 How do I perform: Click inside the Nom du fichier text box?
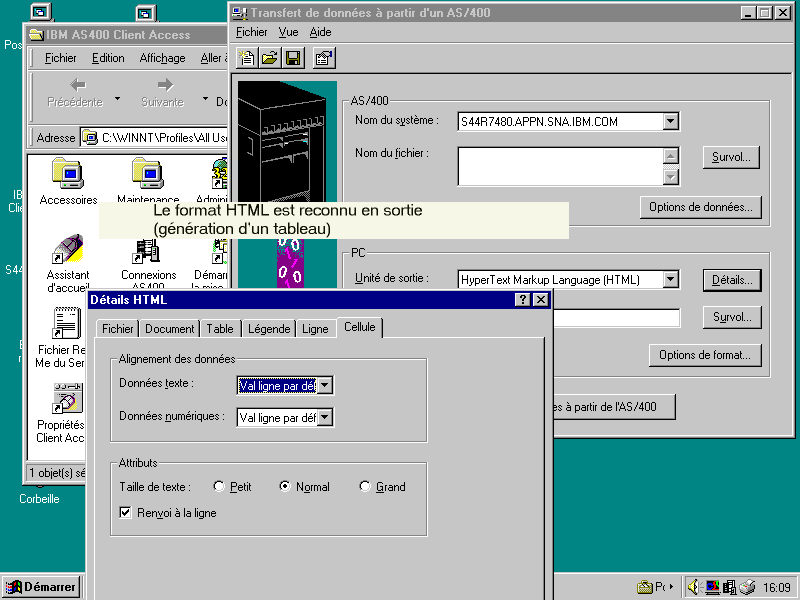pyautogui.click(x=560, y=166)
